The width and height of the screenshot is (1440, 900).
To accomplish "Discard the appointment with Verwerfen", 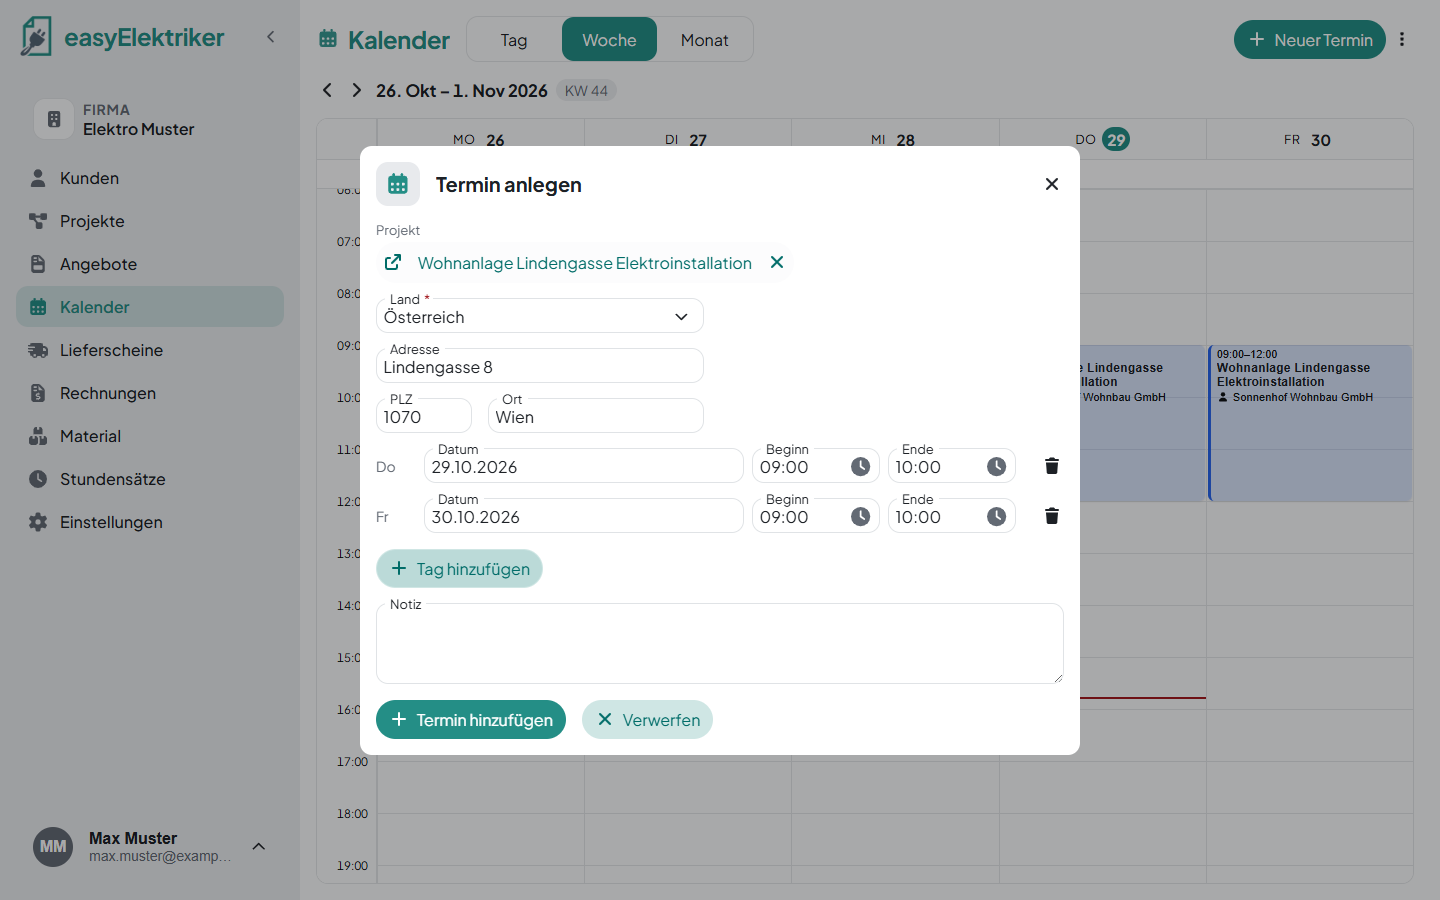I will pos(647,720).
